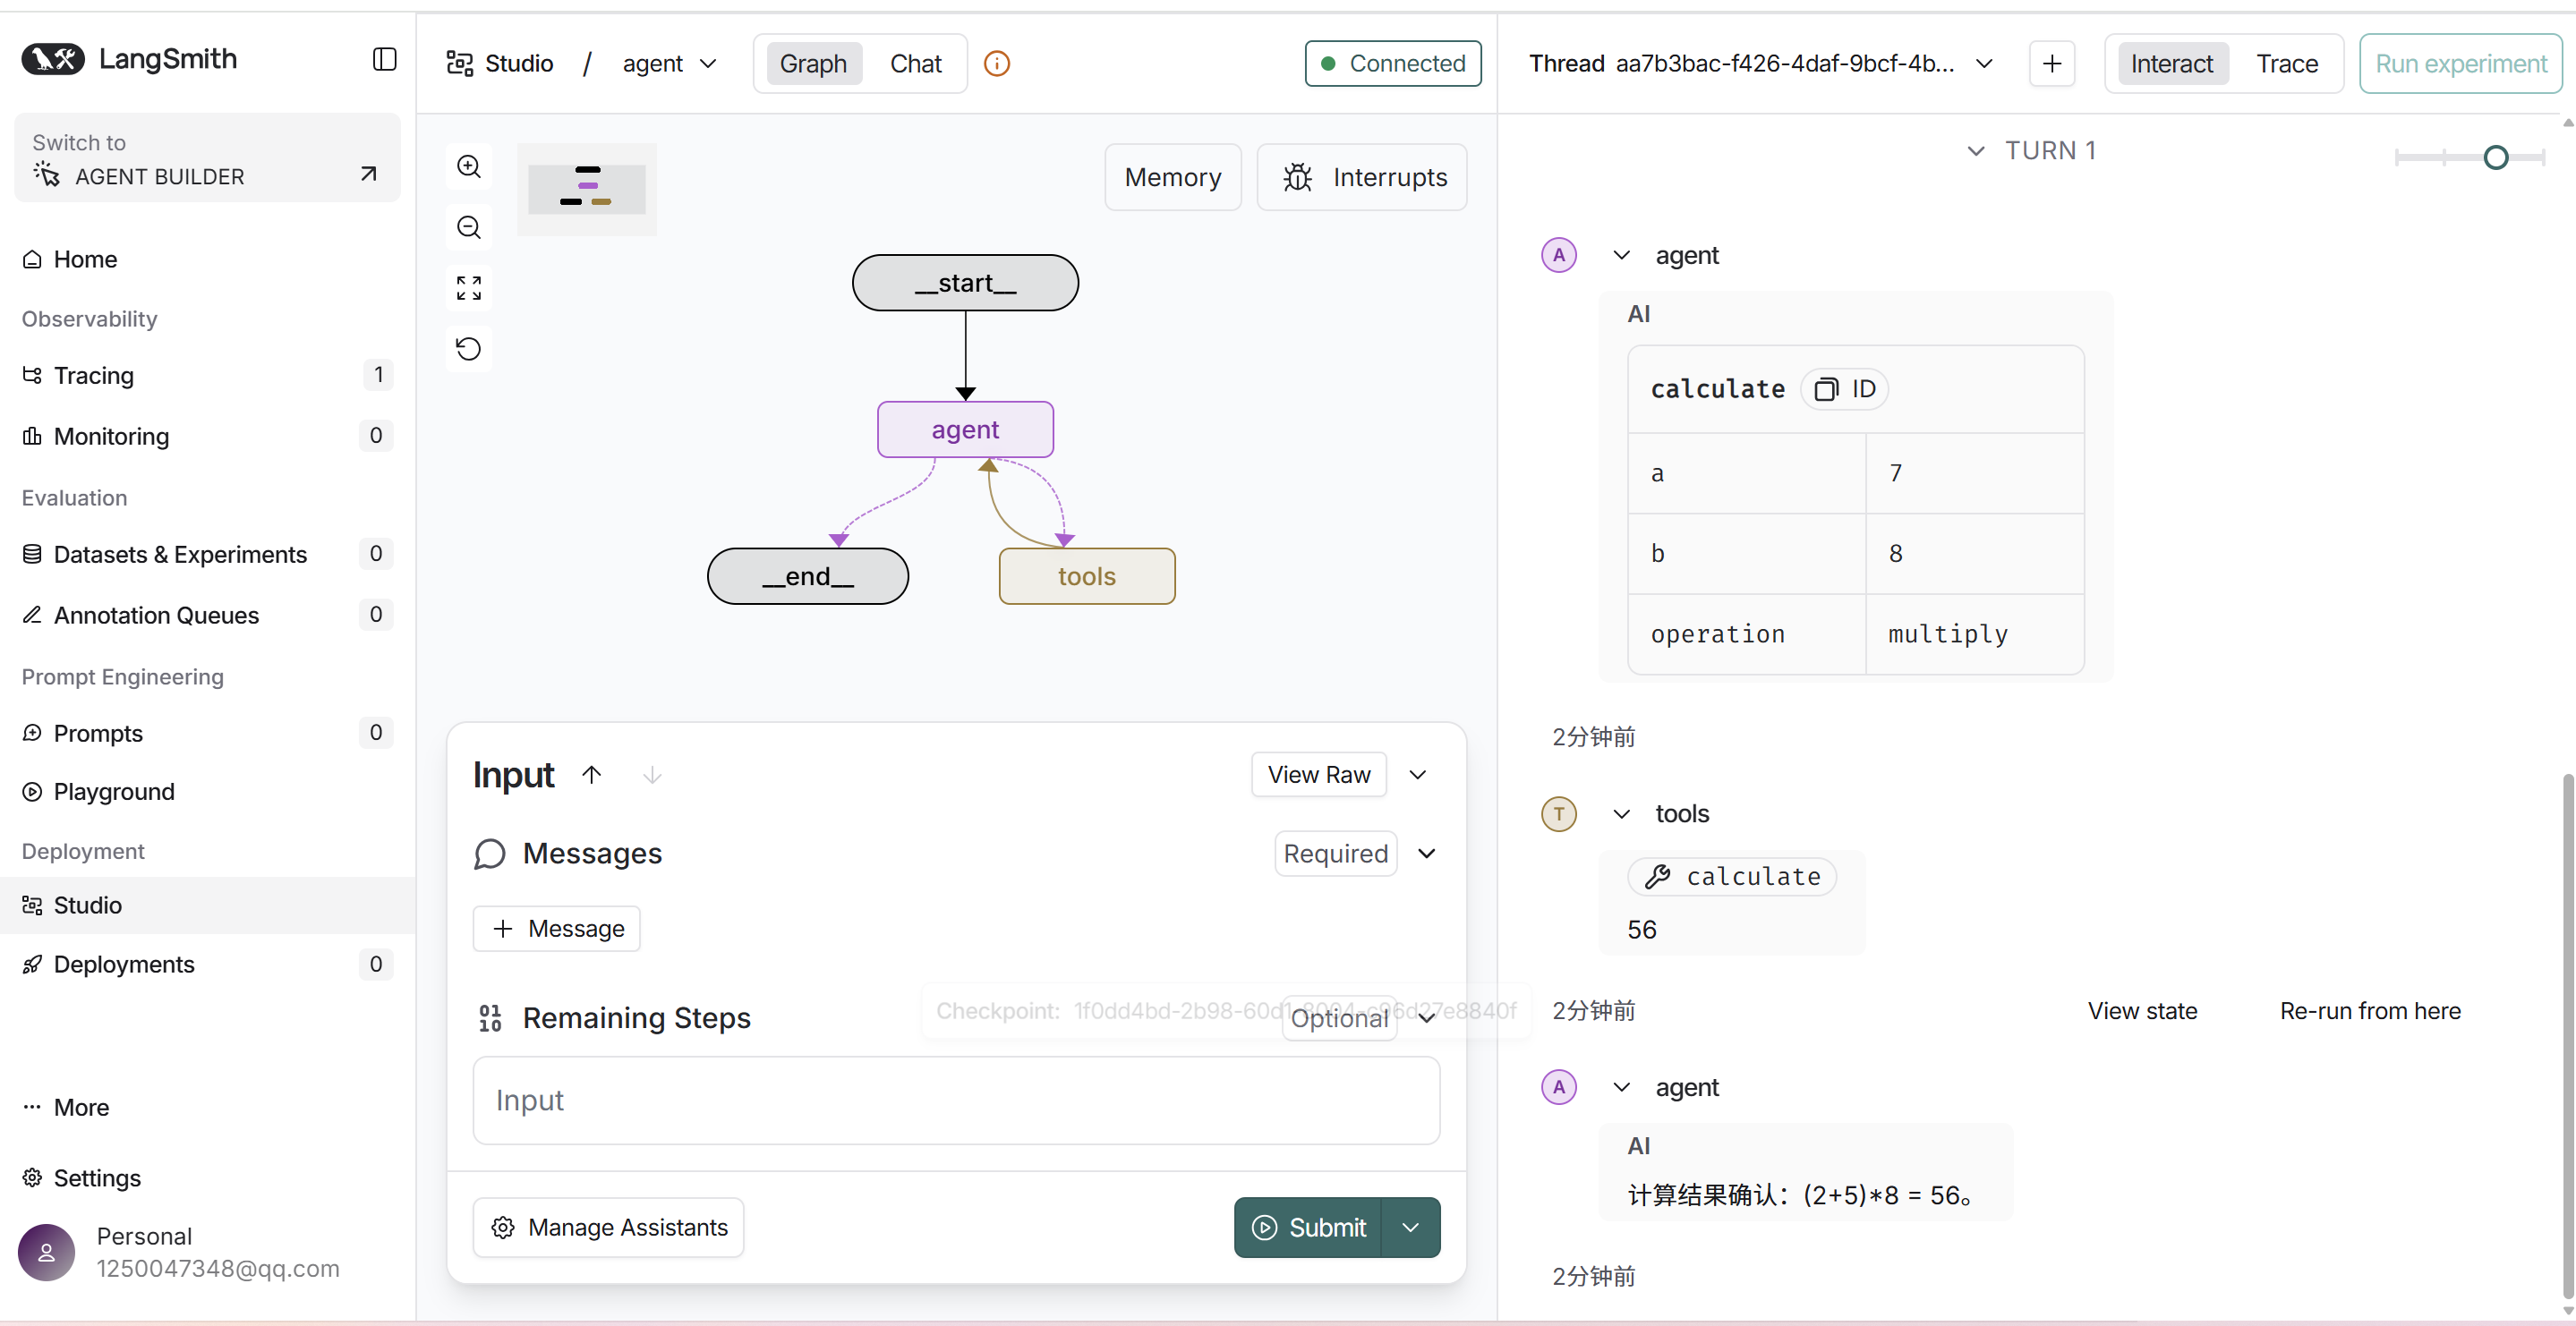
Task: Open the Thread selector dropdown
Action: (x=1984, y=64)
